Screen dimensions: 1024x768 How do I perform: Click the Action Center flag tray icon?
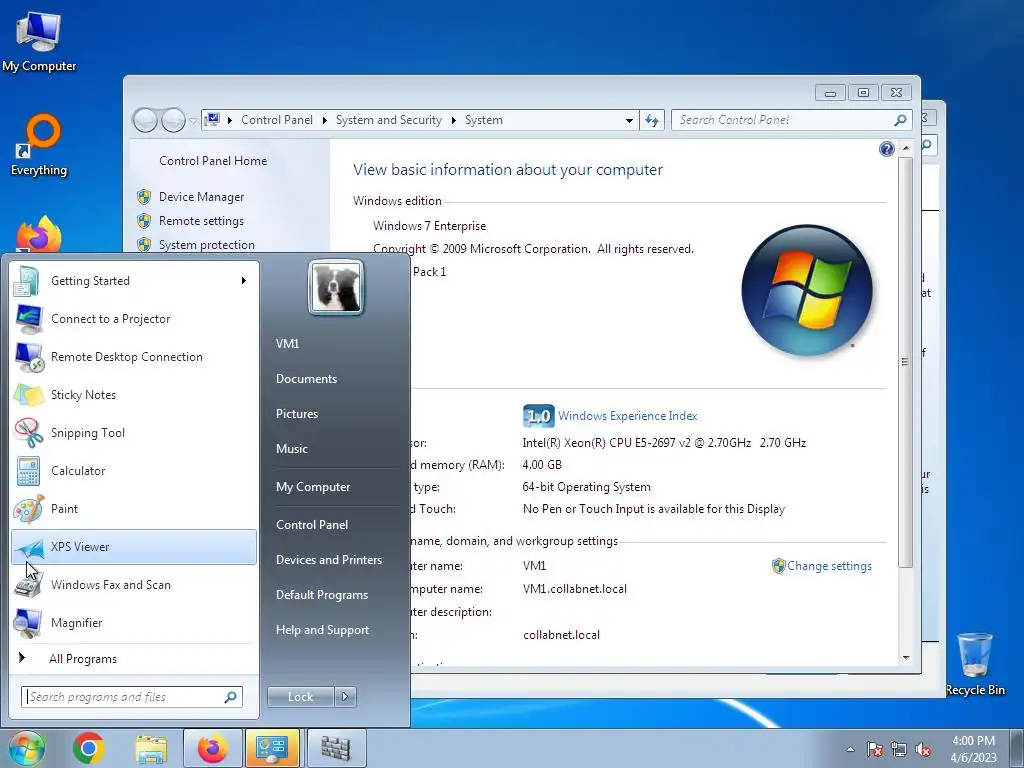pos(874,750)
